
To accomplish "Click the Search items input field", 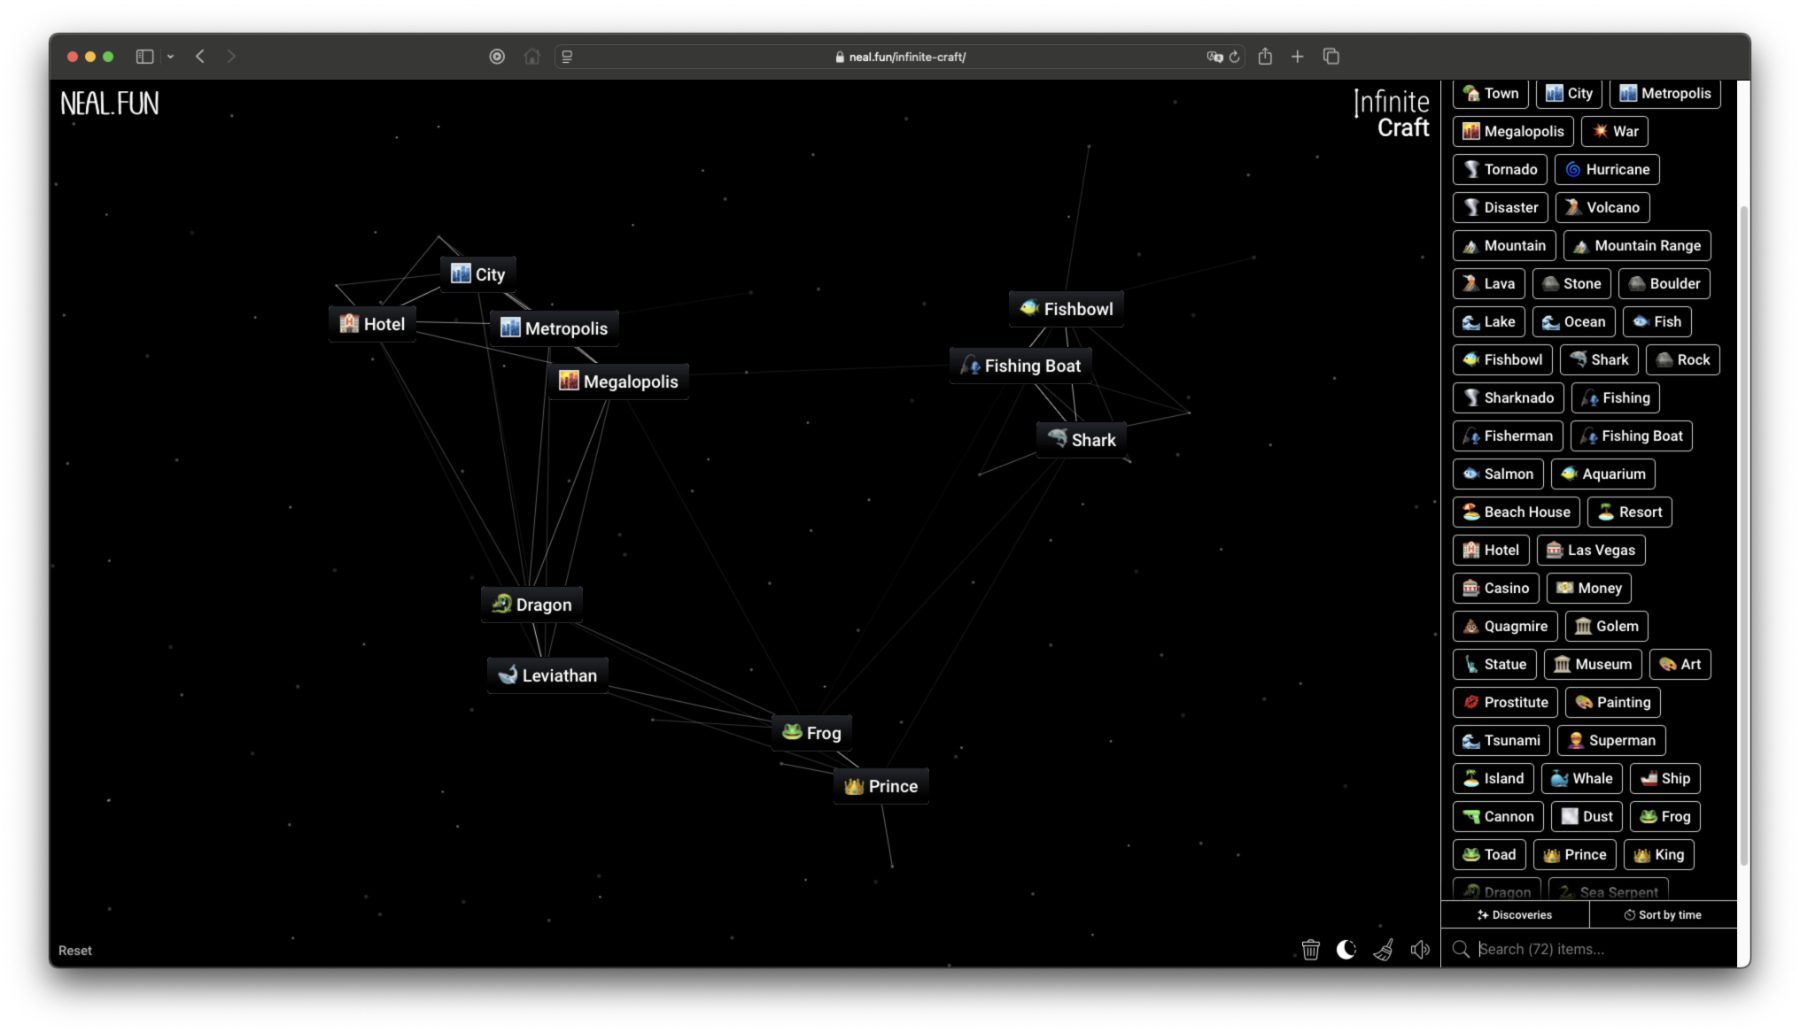I will tap(1600, 949).
